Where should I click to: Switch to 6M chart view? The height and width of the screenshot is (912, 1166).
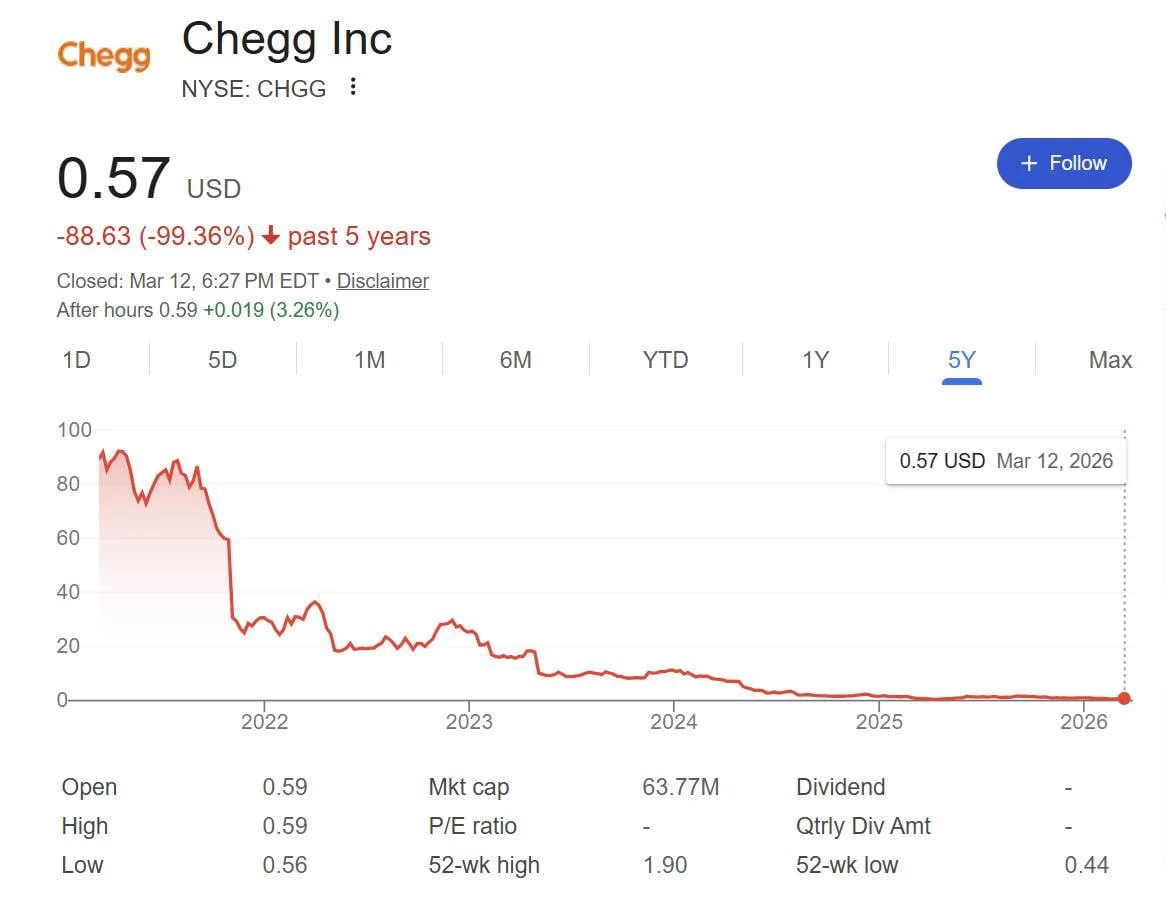tap(515, 360)
